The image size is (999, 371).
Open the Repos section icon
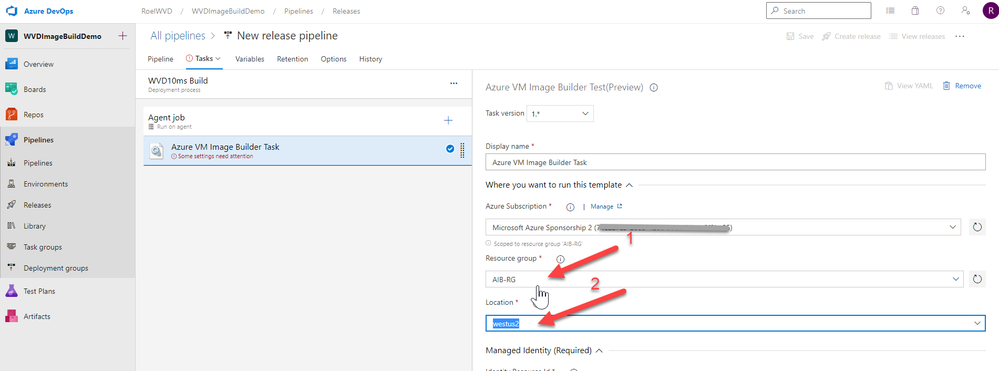pyautogui.click(x=11, y=115)
